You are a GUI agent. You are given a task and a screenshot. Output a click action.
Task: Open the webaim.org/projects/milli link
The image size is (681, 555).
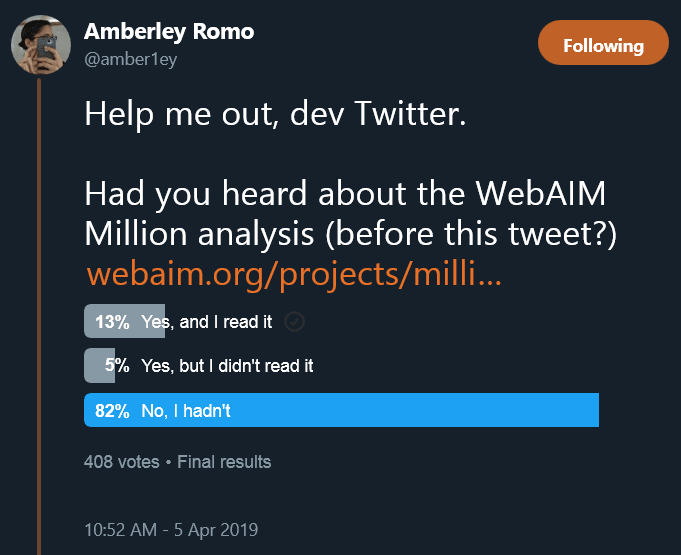point(294,274)
